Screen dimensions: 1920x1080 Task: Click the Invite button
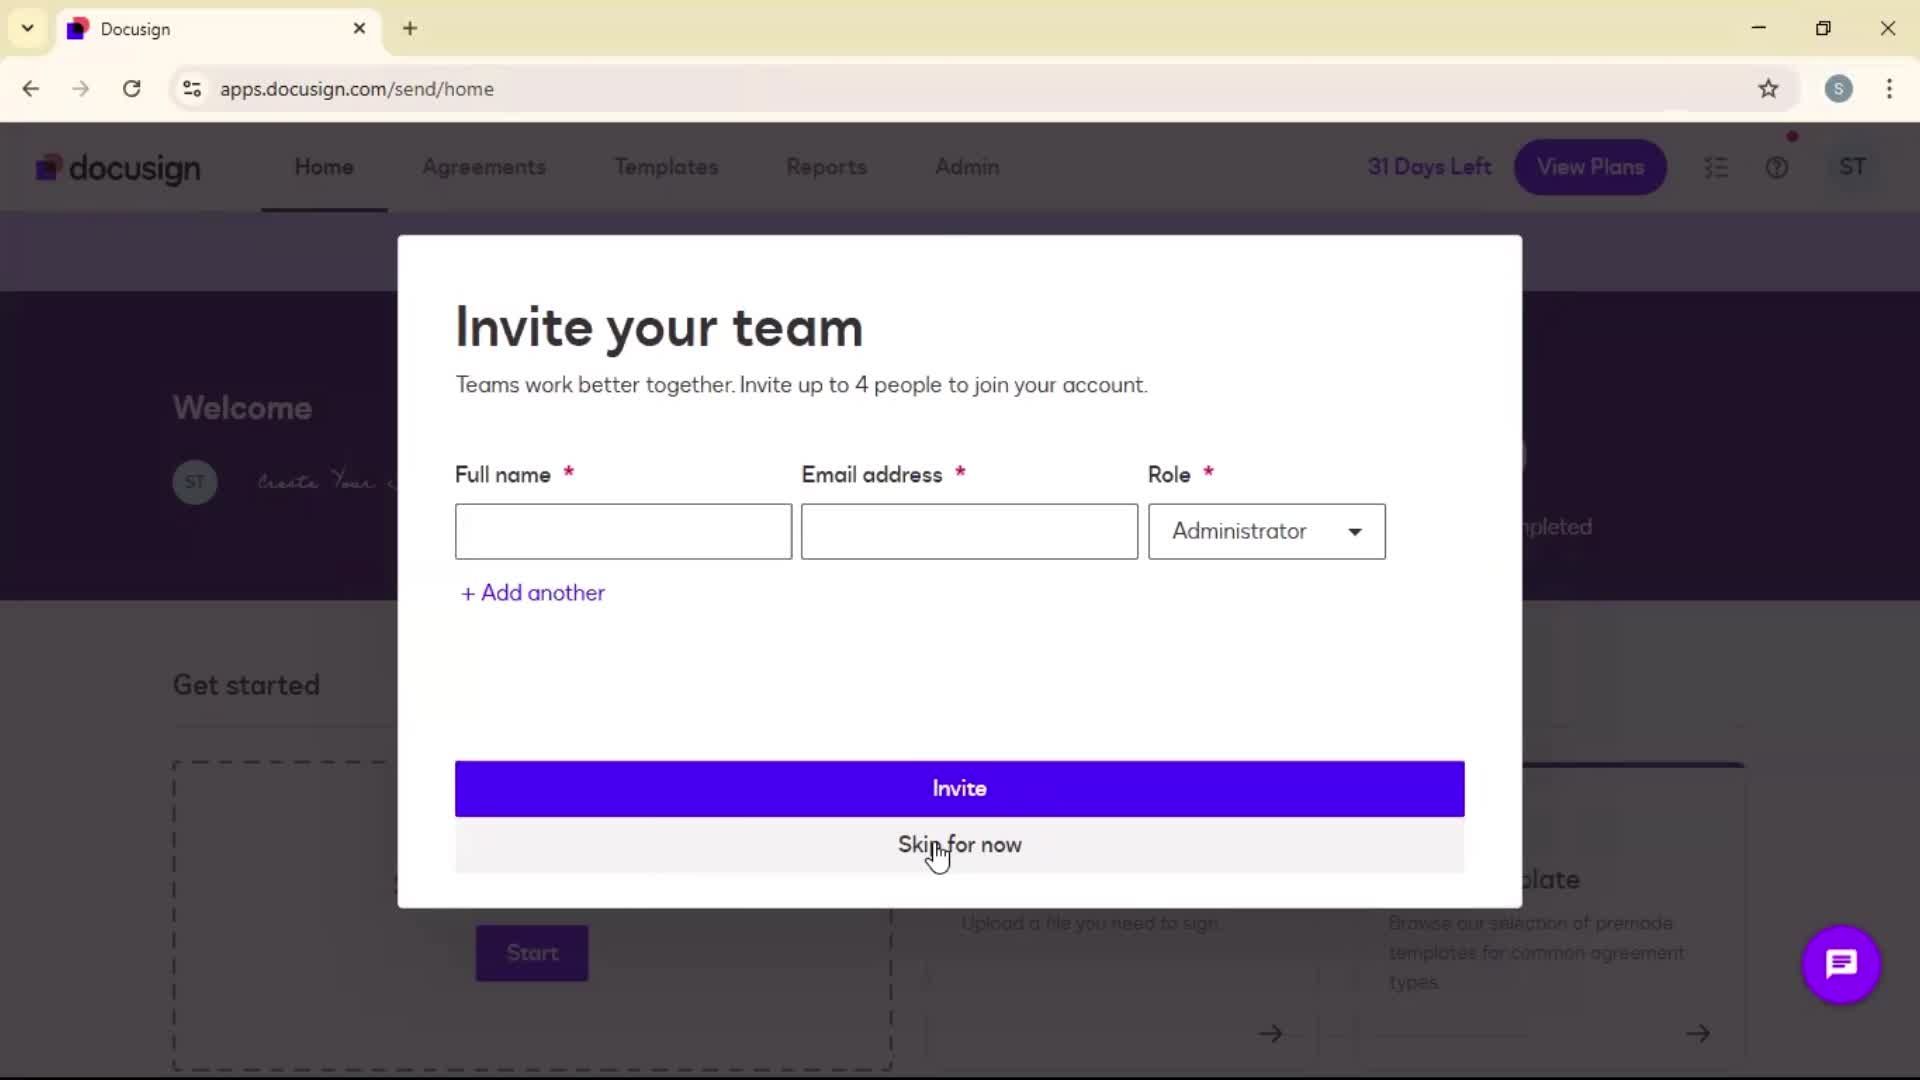pyautogui.click(x=959, y=789)
